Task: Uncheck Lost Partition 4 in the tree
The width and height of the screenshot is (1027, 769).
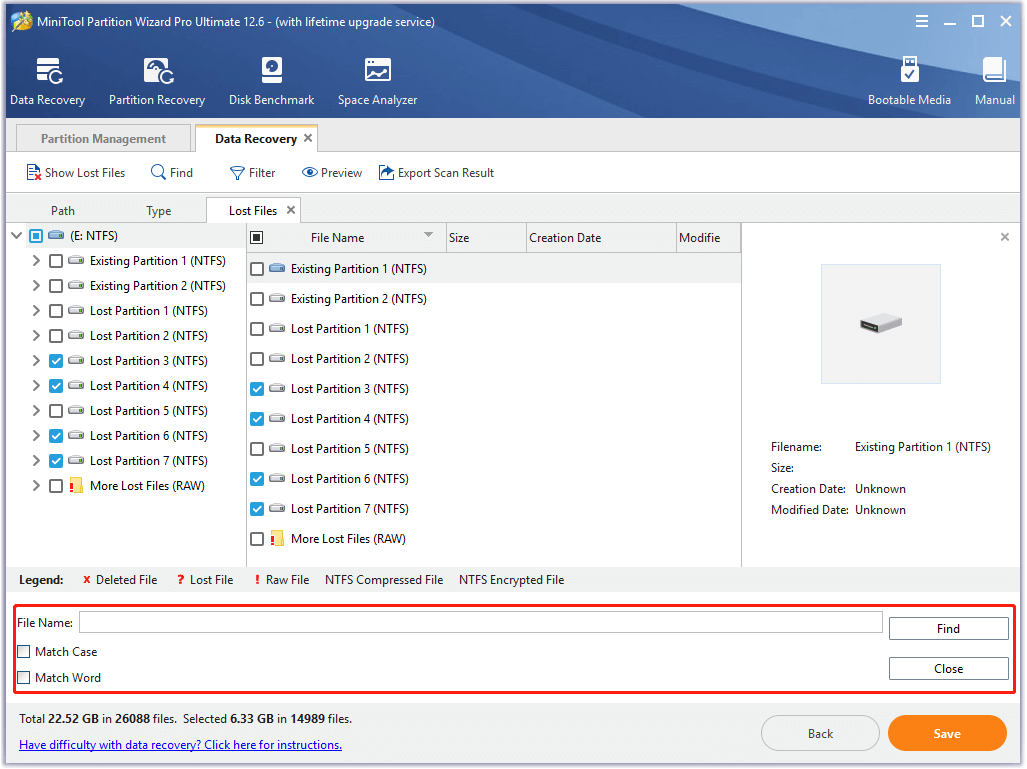Action: point(56,386)
